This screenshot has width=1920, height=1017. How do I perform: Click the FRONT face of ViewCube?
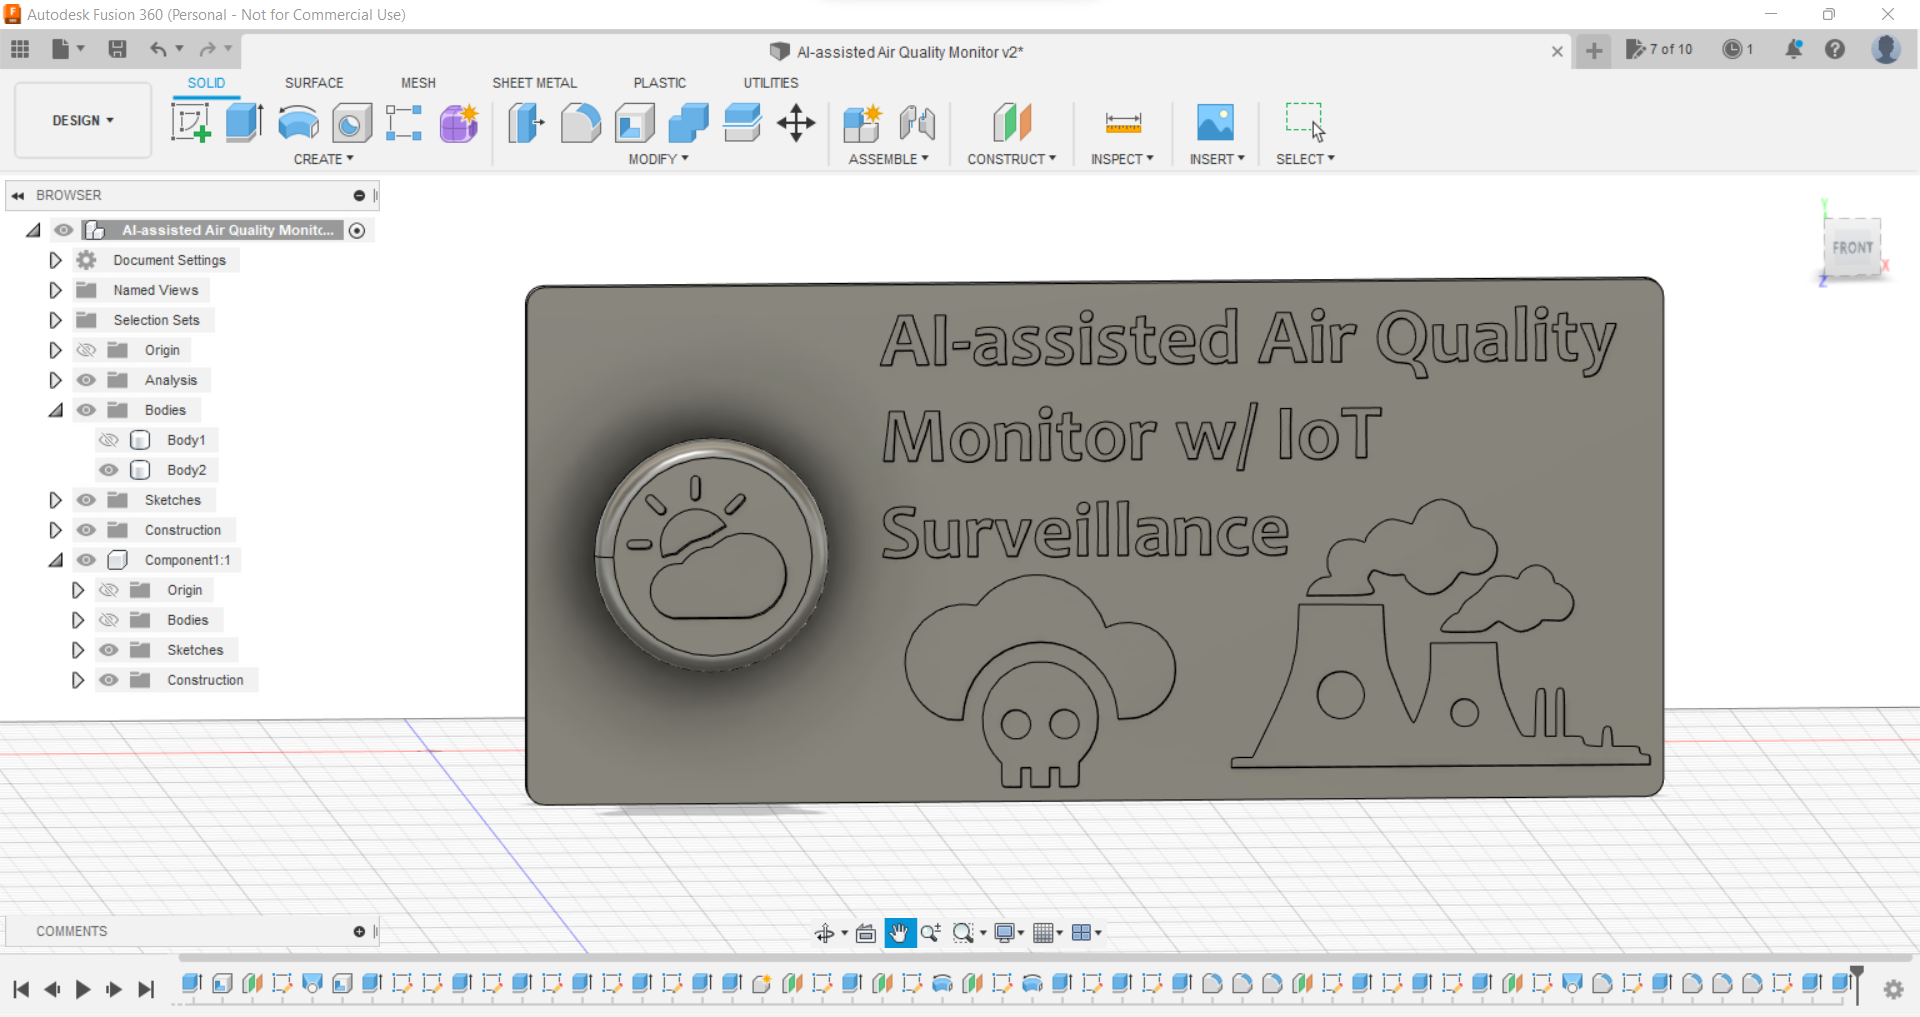(1852, 247)
